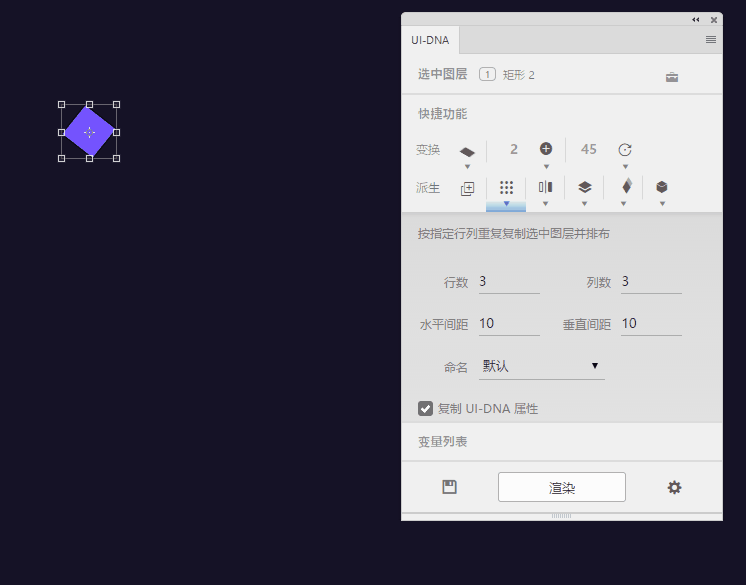Switch to the UI-DNA tab

click(x=430, y=40)
